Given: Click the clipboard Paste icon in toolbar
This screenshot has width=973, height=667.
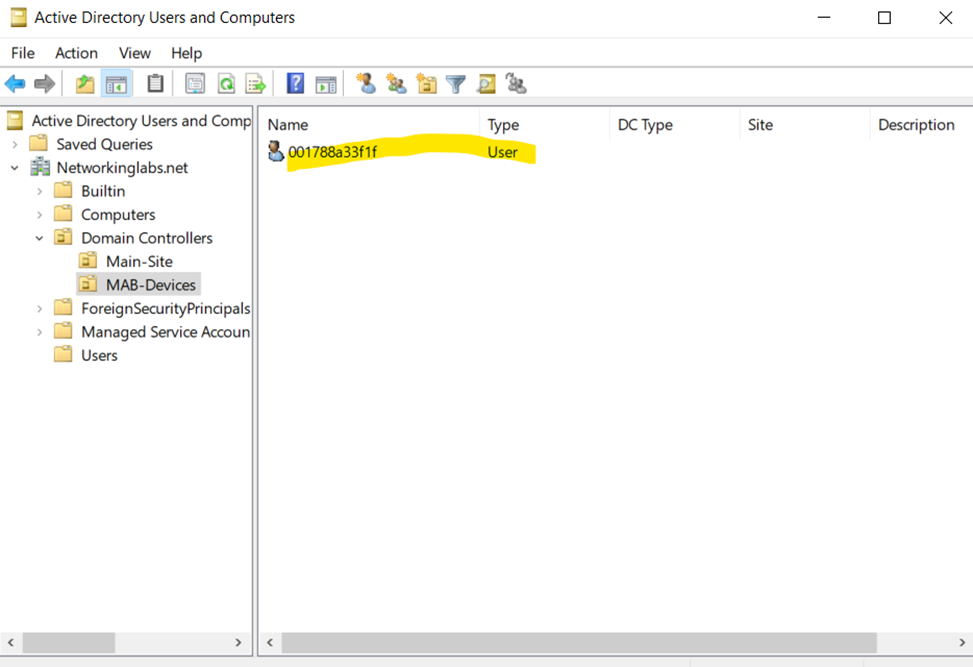Looking at the screenshot, I should coord(155,84).
